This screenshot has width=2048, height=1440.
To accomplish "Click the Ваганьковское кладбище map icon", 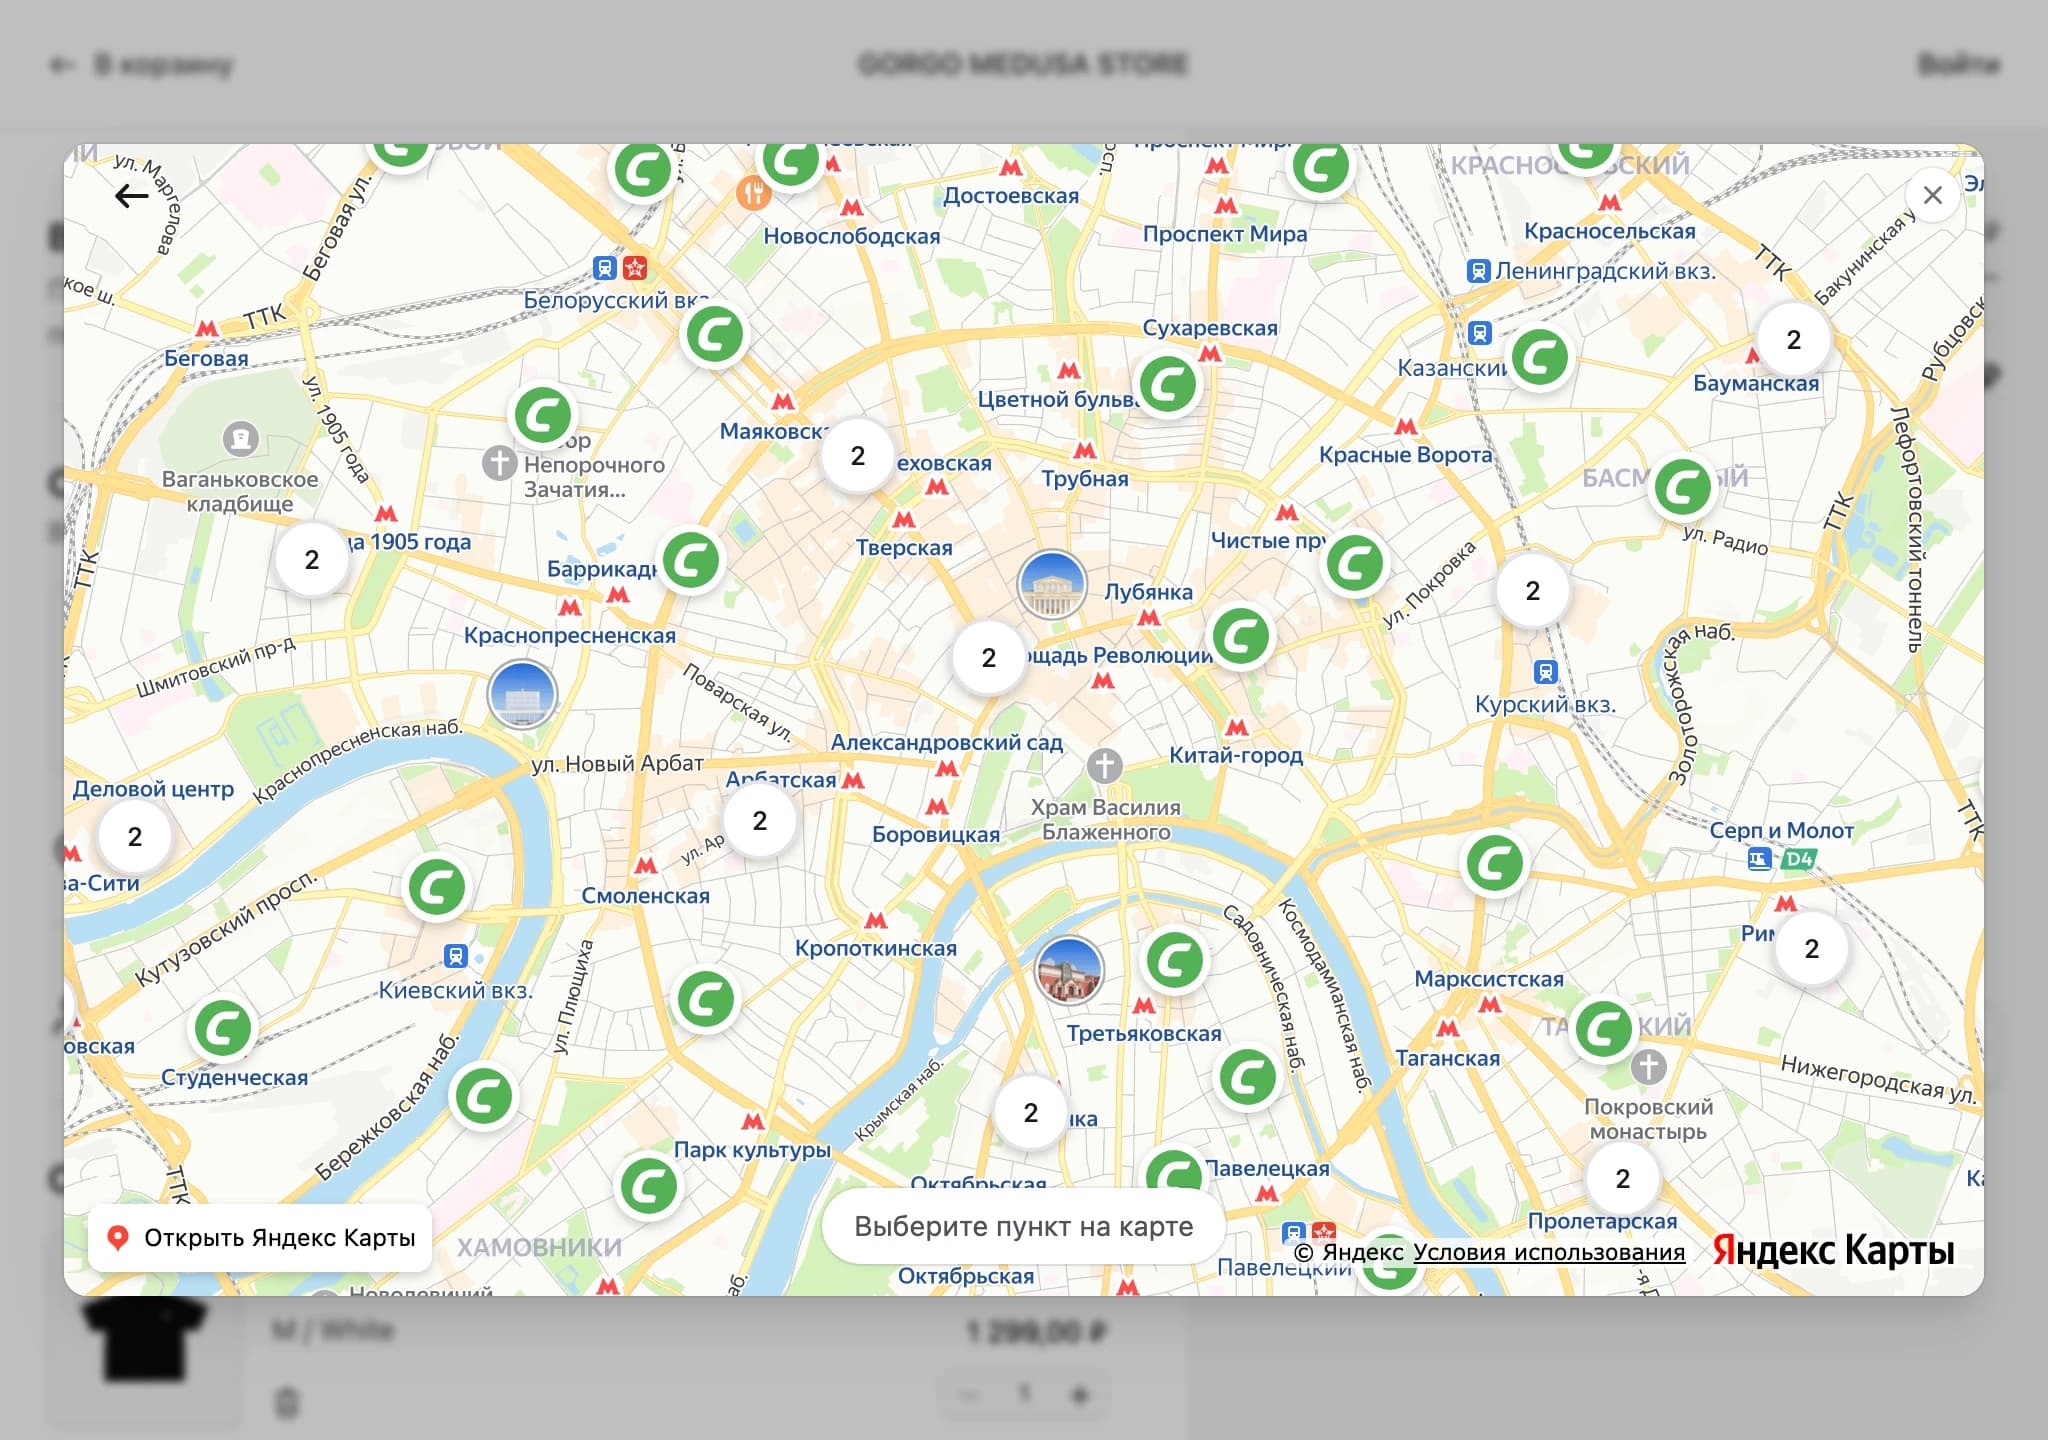I will coord(240,438).
